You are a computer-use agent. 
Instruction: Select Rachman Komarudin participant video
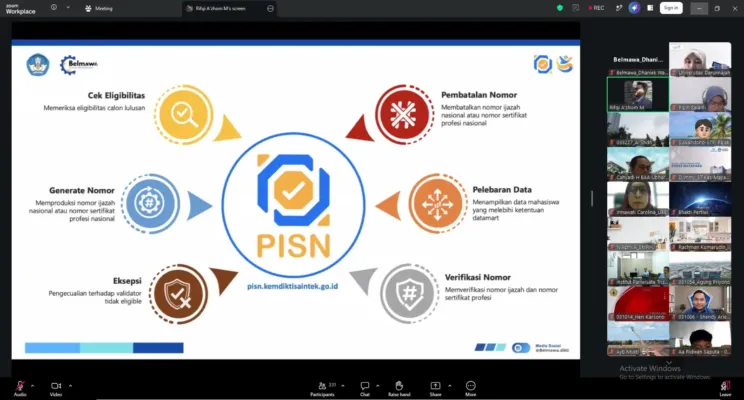click(x=700, y=234)
